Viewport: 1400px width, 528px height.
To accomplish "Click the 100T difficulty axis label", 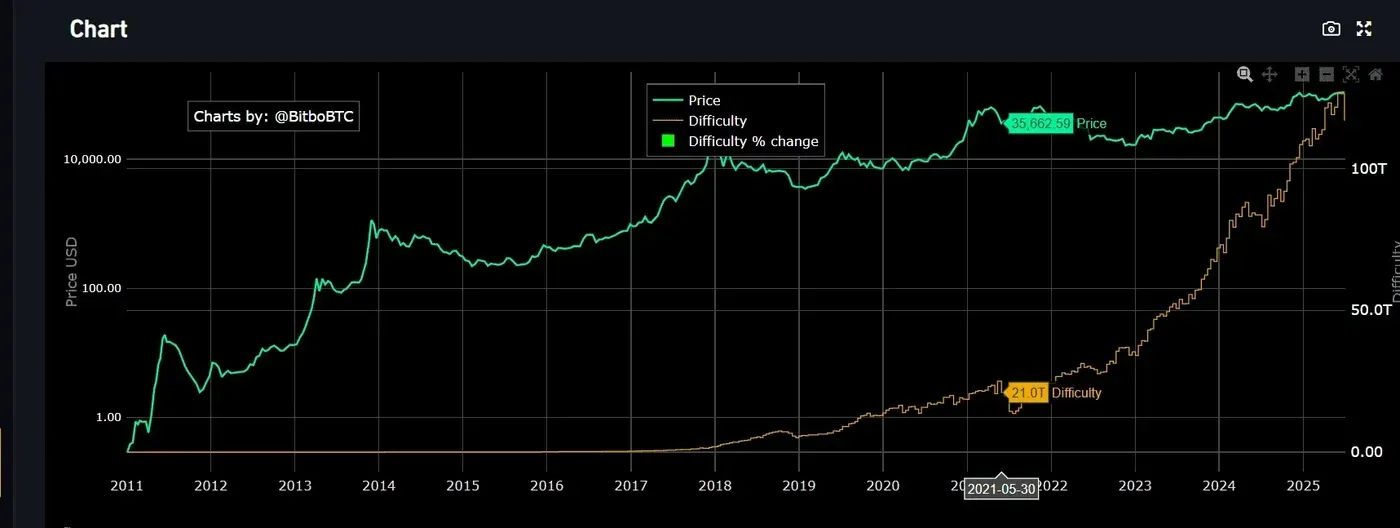I will (x=1369, y=169).
